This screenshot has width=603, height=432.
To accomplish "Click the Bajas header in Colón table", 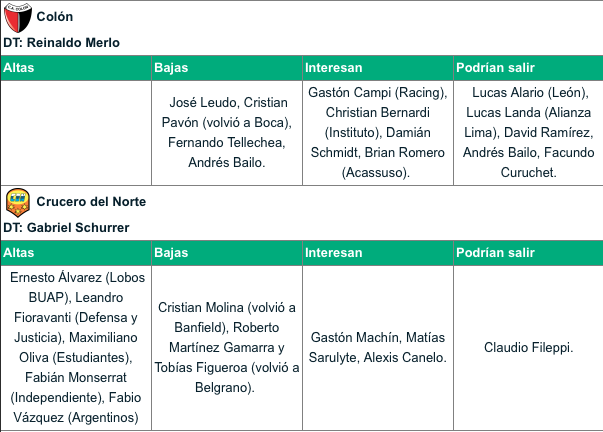I will click(227, 68).
